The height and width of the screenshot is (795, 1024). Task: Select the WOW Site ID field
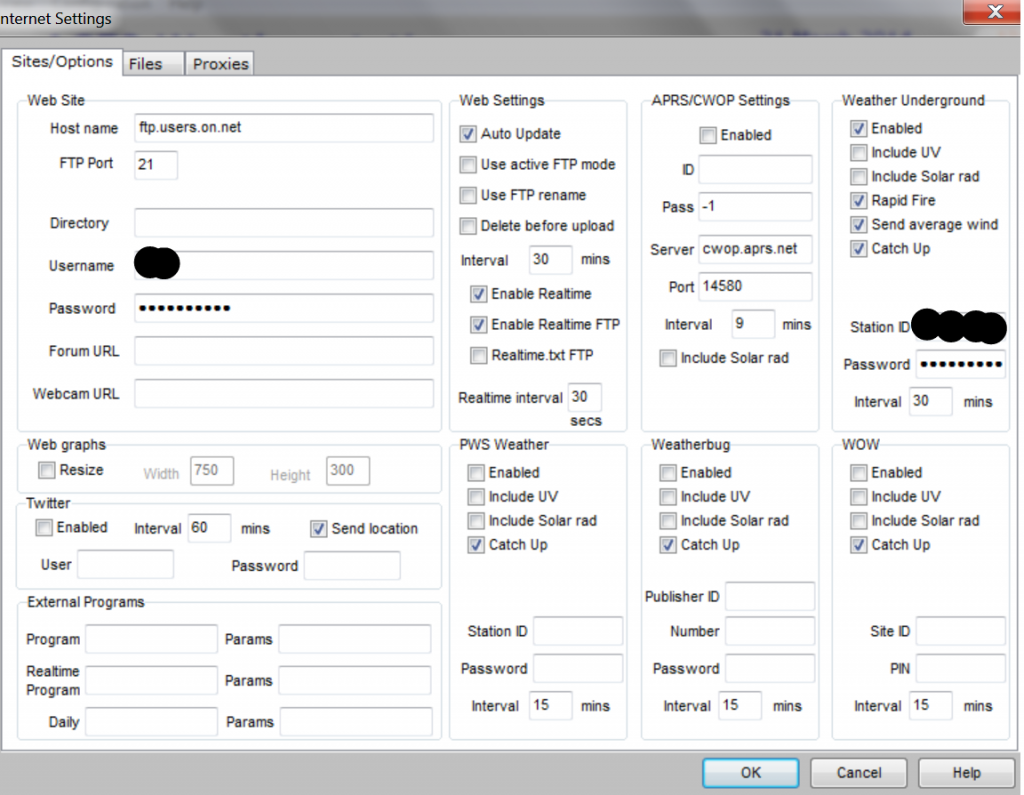pos(960,631)
